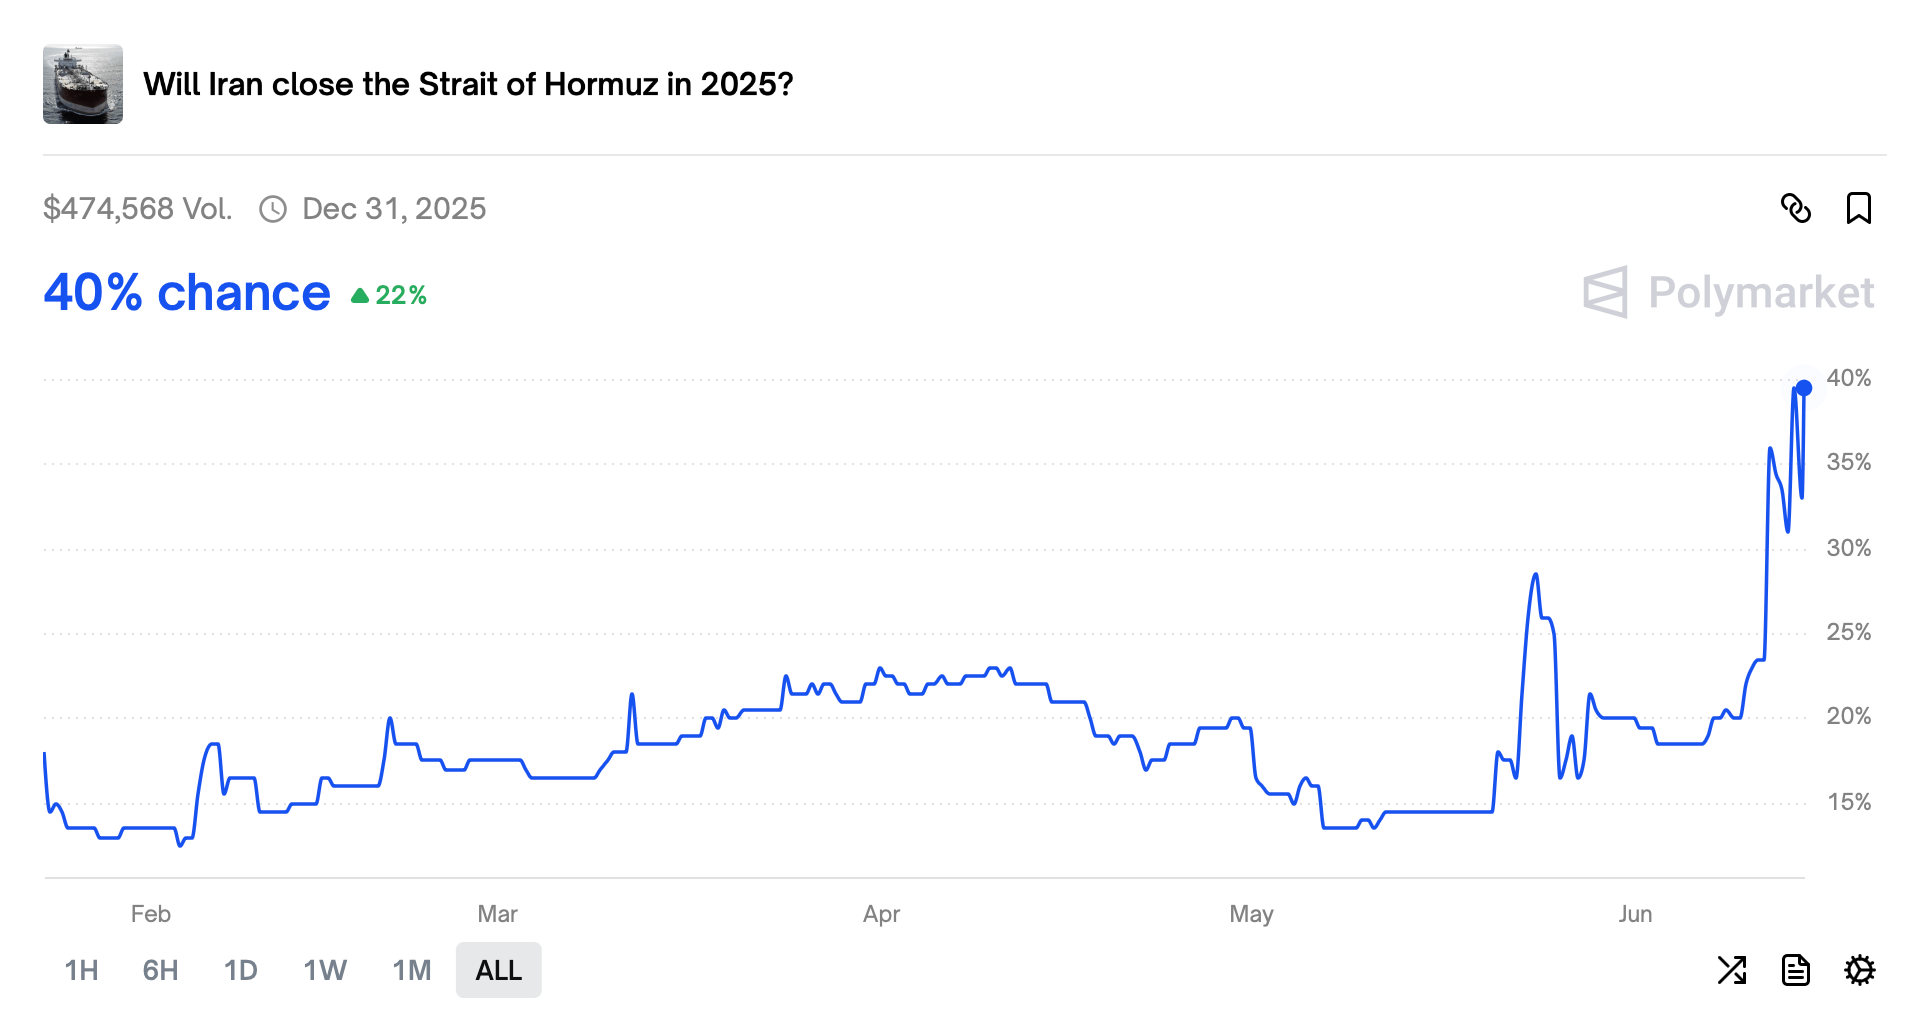
Task: Click the blue endpoint dot on the chart
Action: (x=1803, y=388)
